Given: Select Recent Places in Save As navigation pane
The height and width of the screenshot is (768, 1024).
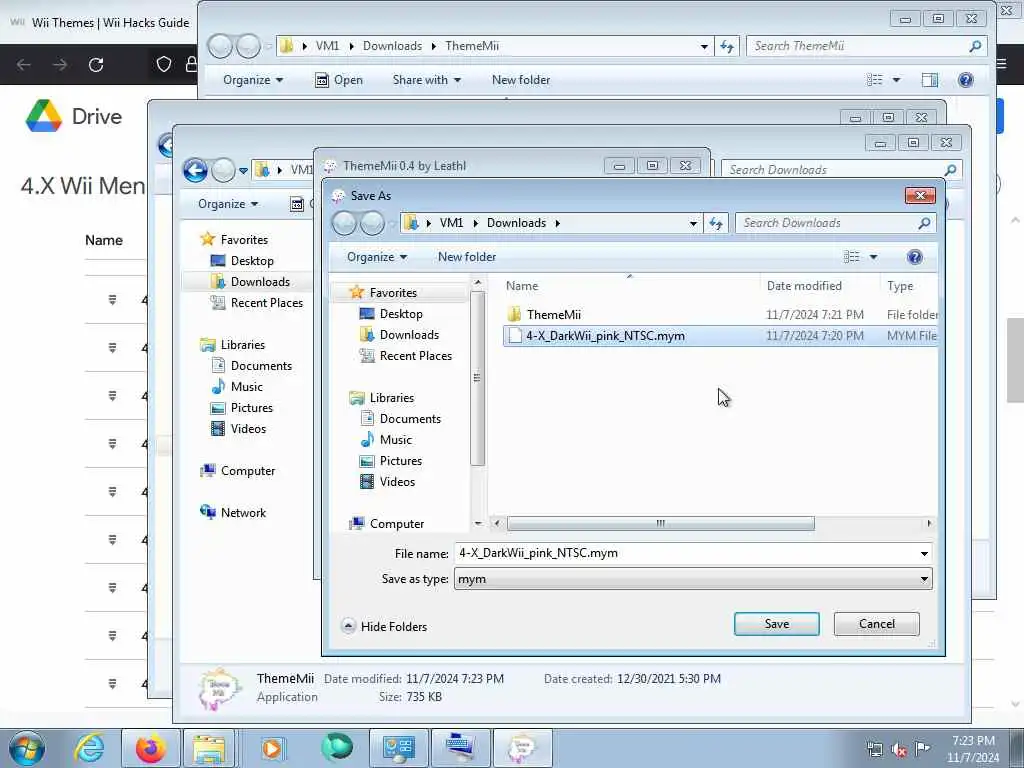Looking at the screenshot, I should (415, 355).
